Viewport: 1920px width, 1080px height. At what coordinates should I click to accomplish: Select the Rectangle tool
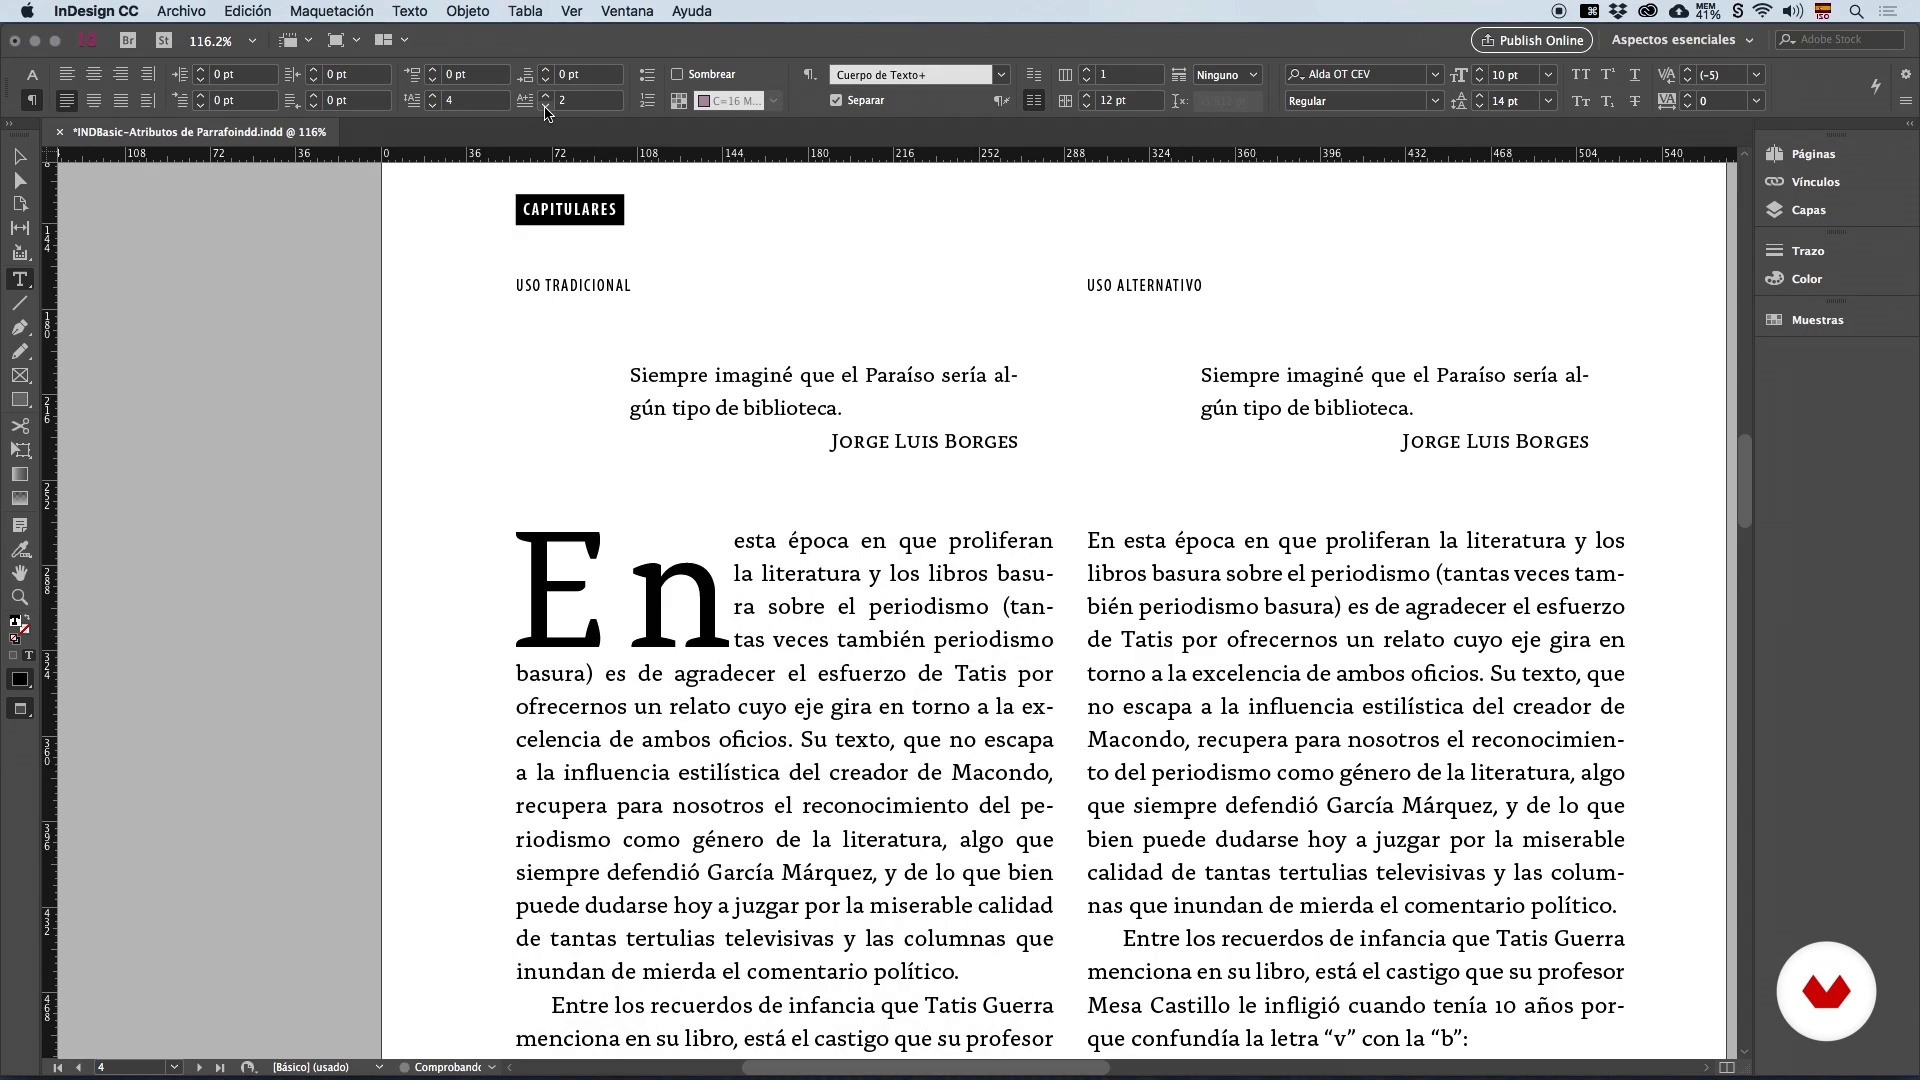[19, 400]
